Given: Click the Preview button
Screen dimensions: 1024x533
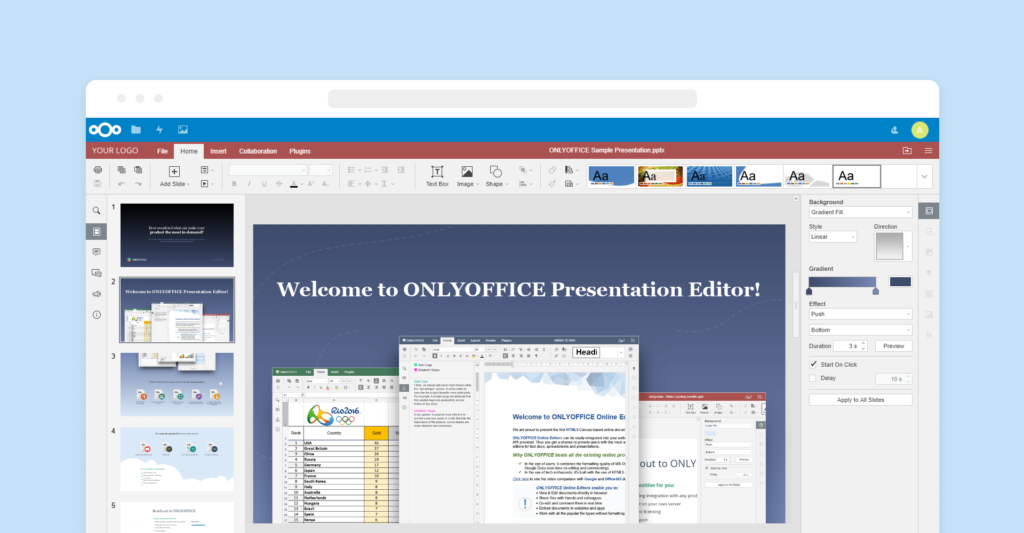Looking at the screenshot, I should (893, 346).
